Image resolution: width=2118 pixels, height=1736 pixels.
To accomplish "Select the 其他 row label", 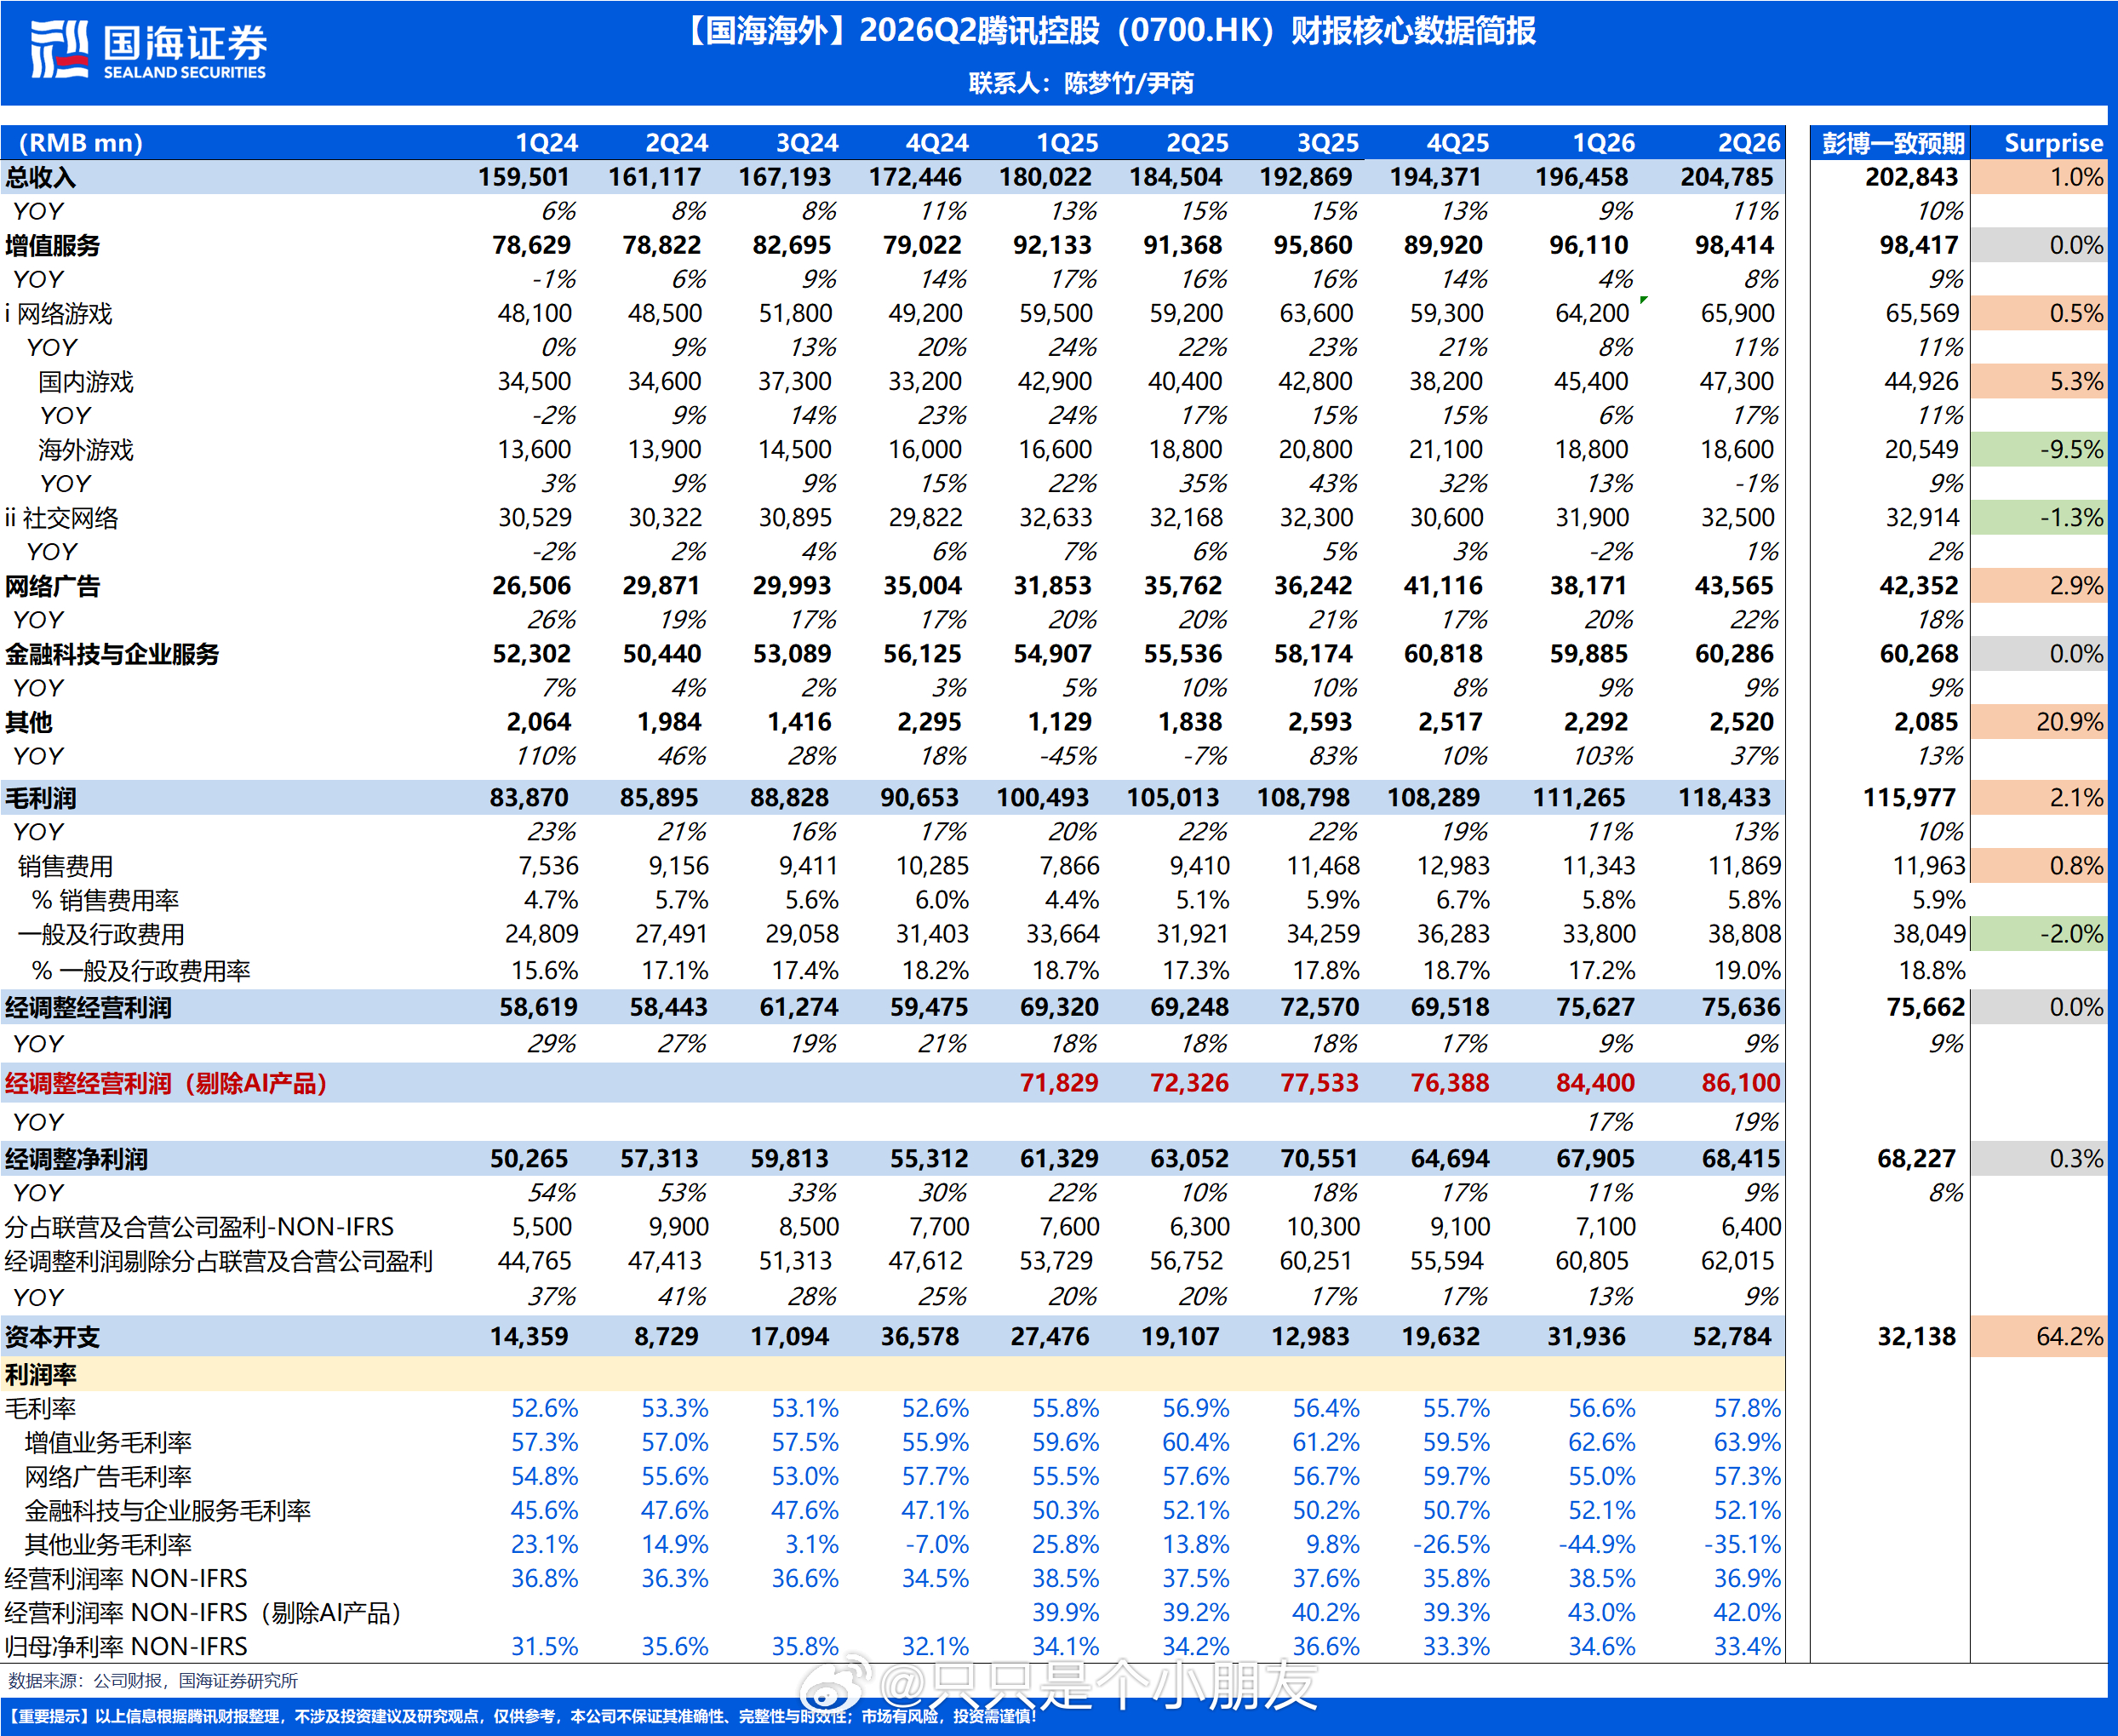I will click(29, 722).
